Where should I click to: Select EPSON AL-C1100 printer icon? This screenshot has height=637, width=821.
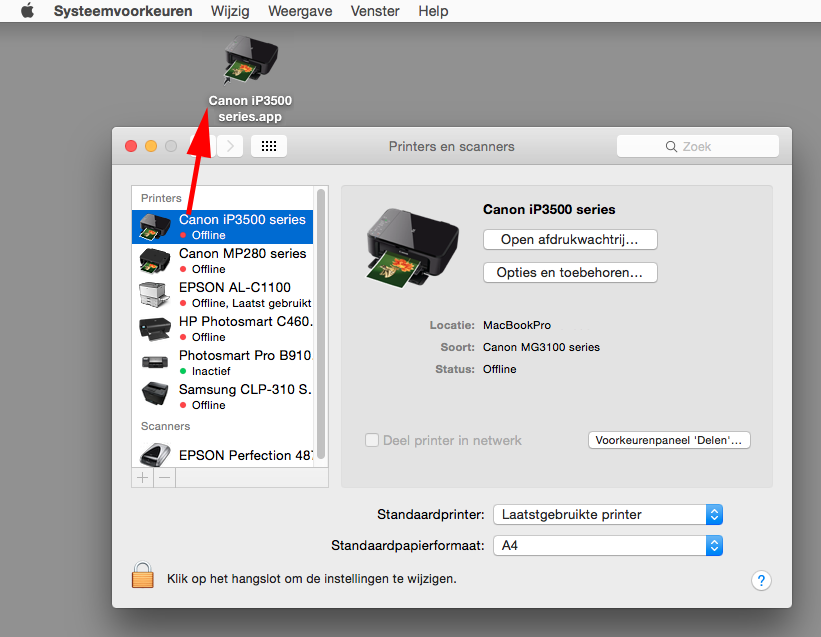[155, 295]
